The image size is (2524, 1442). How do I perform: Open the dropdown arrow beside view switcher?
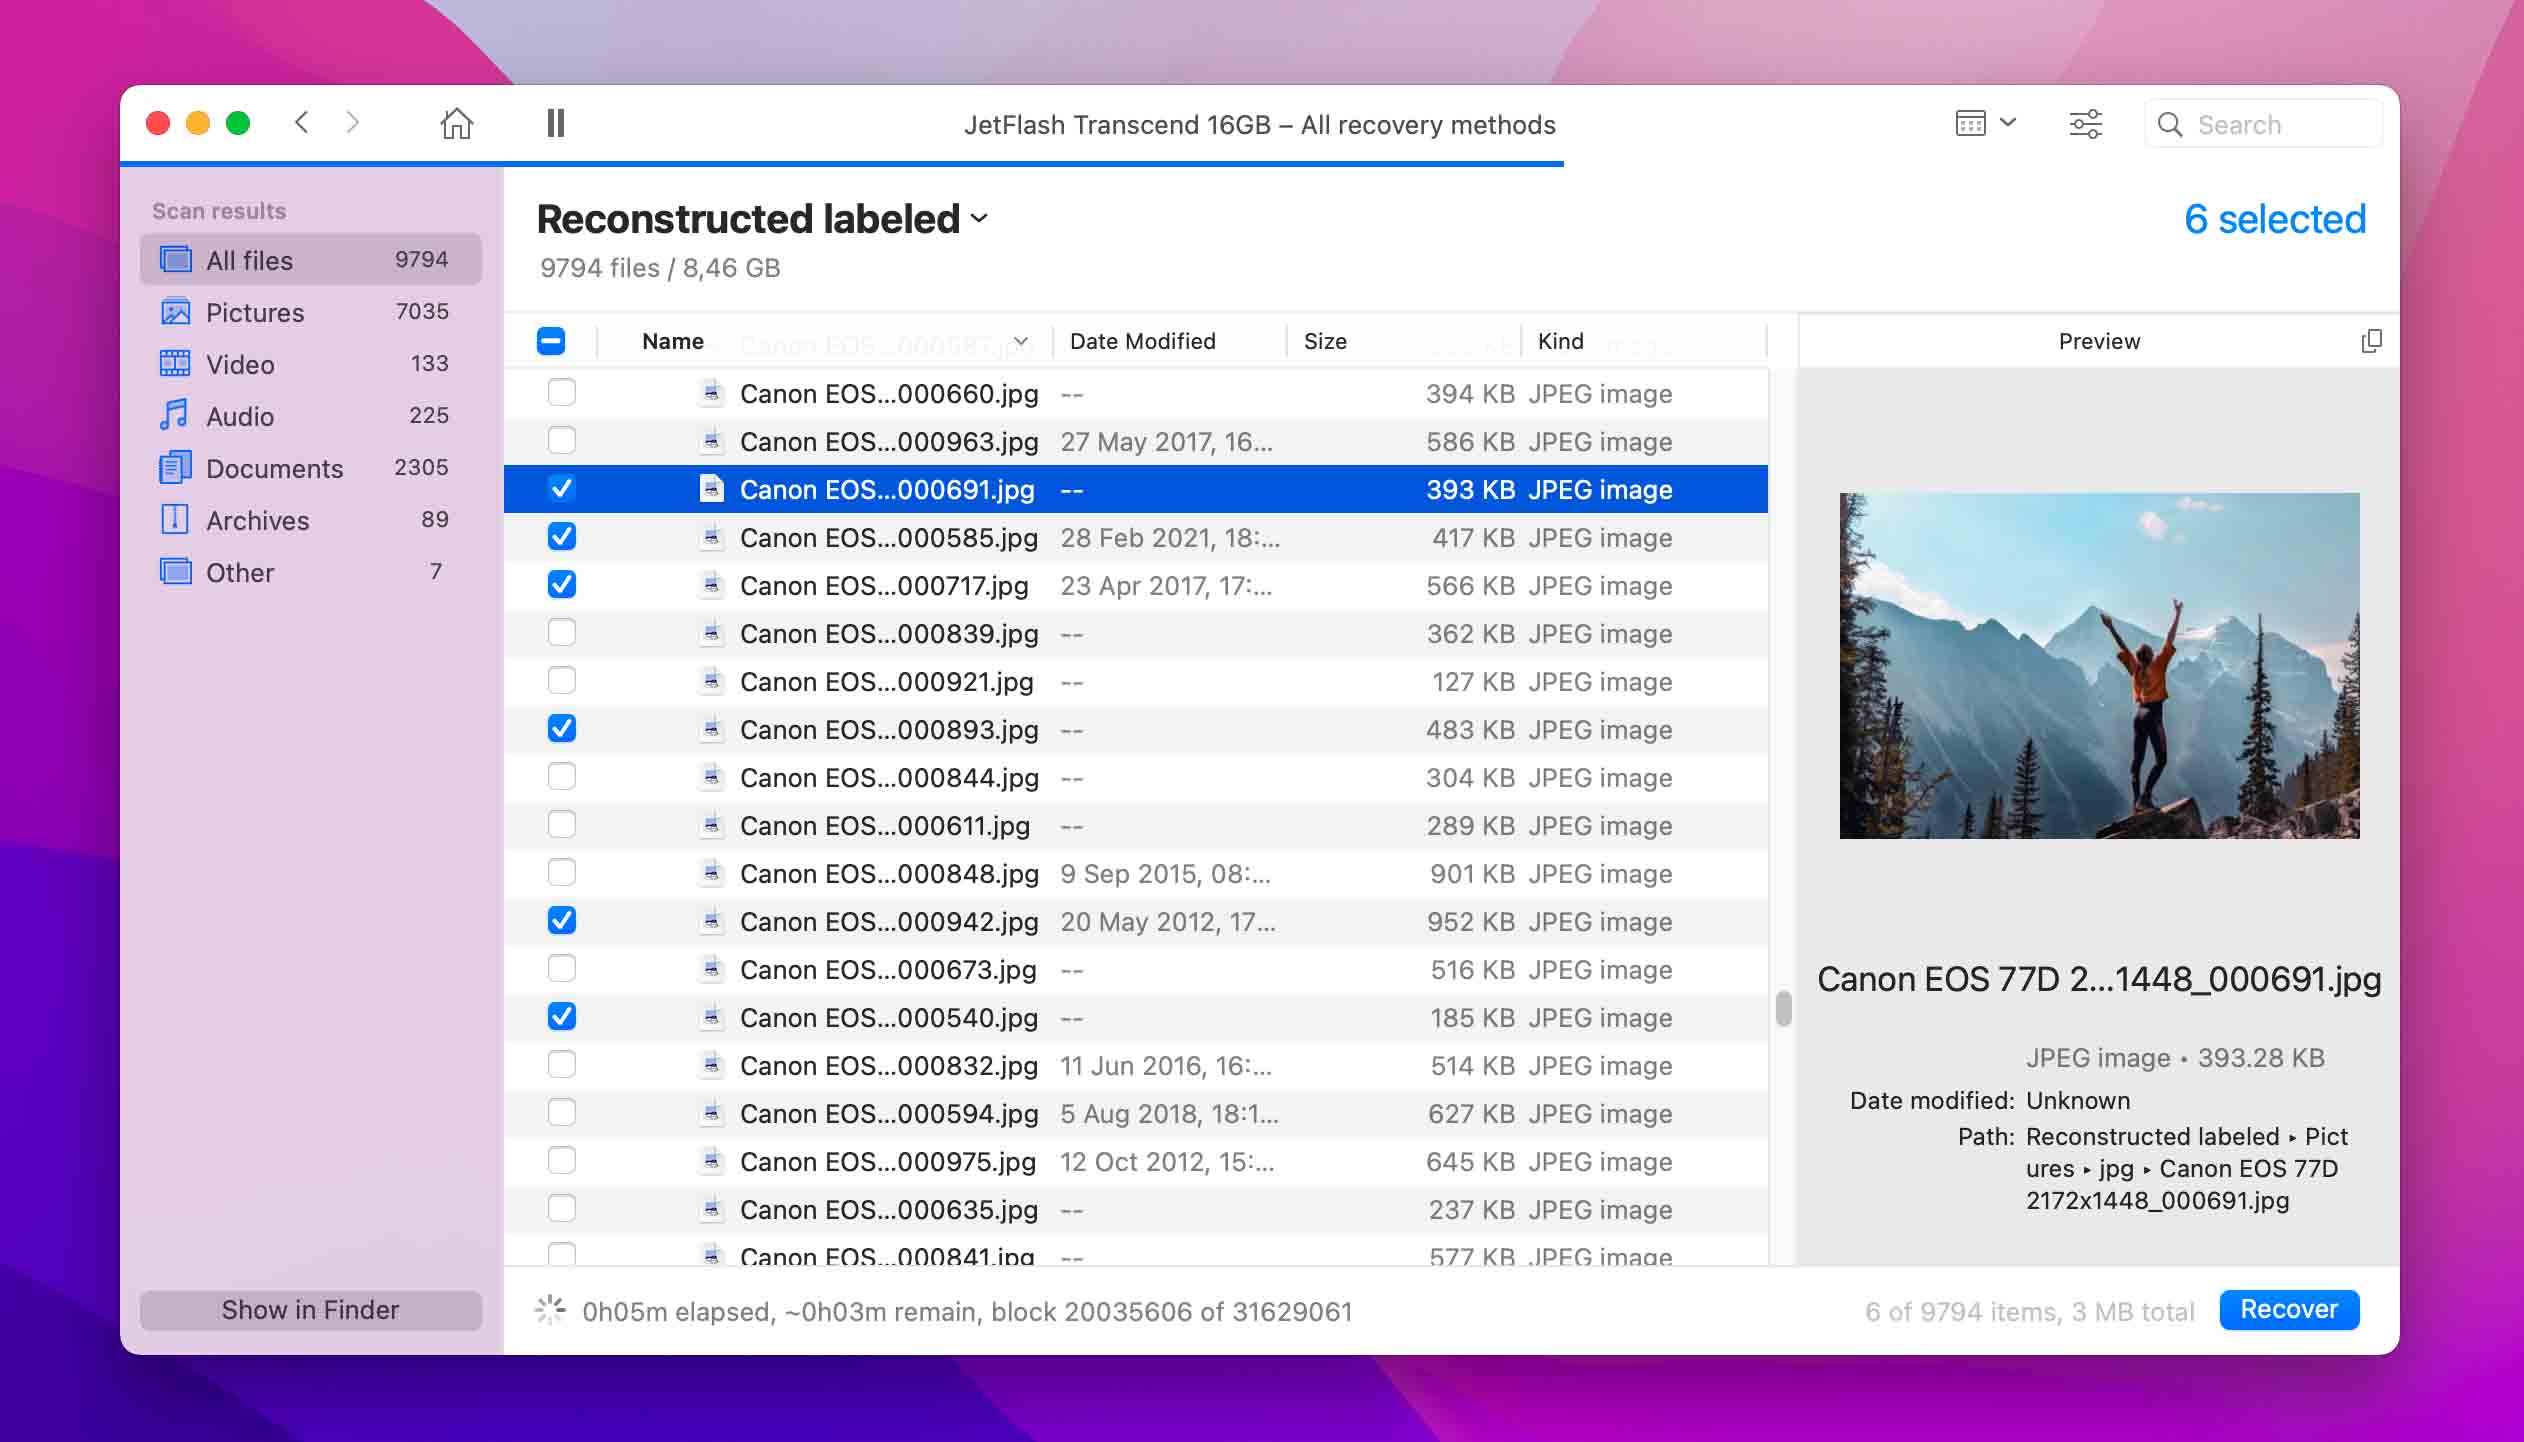click(2008, 123)
